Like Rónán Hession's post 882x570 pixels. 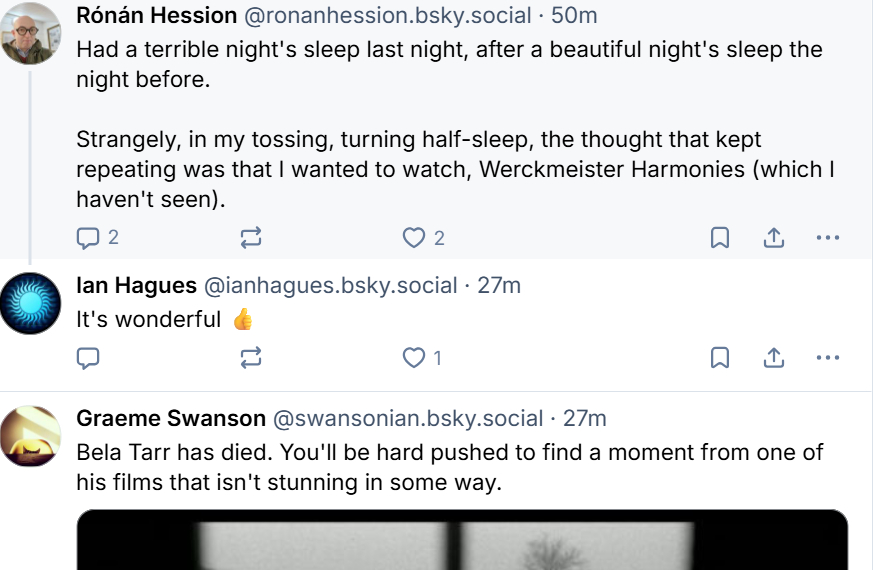click(x=414, y=238)
